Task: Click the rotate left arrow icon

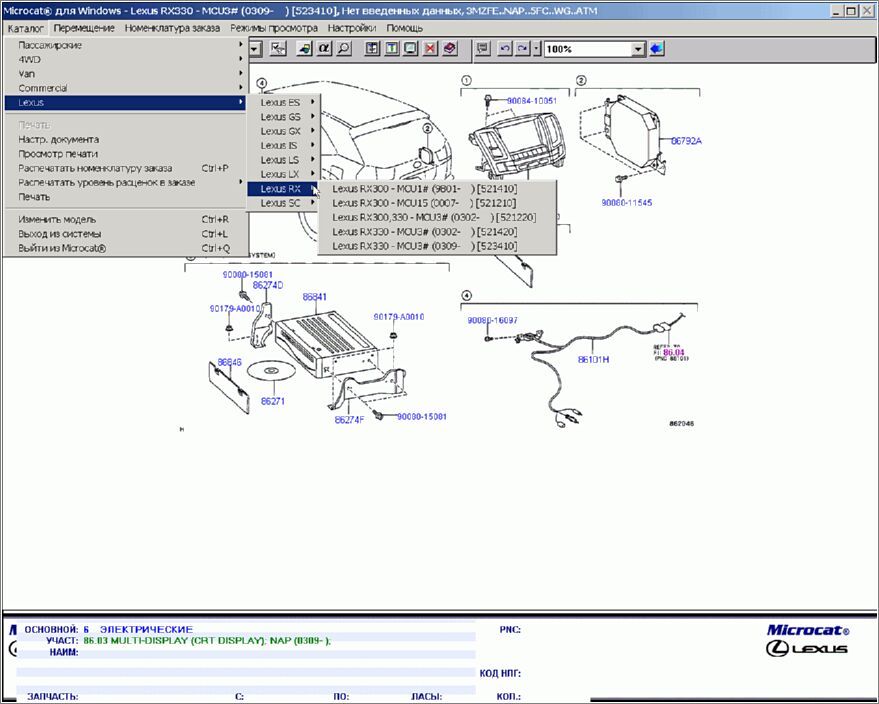Action: pyautogui.click(x=504, y=48)
